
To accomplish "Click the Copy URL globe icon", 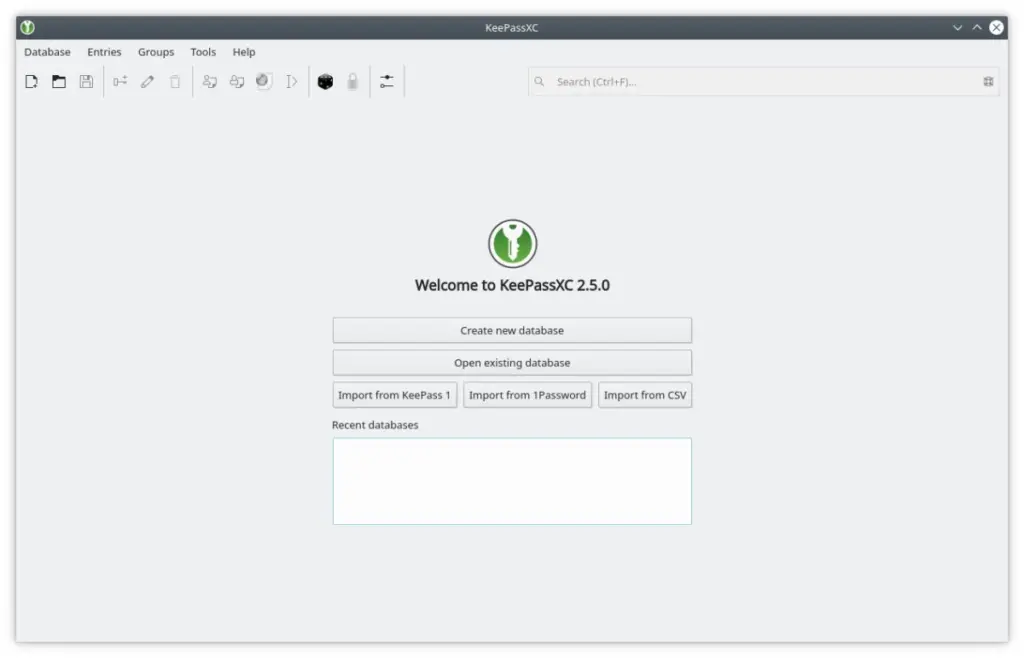I will [x=263, y=81].
